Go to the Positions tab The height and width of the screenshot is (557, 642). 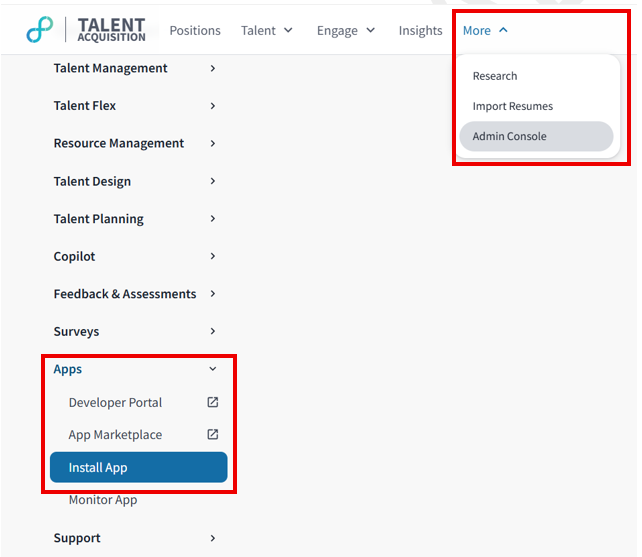pyautogui.click(x=195, y=31)
